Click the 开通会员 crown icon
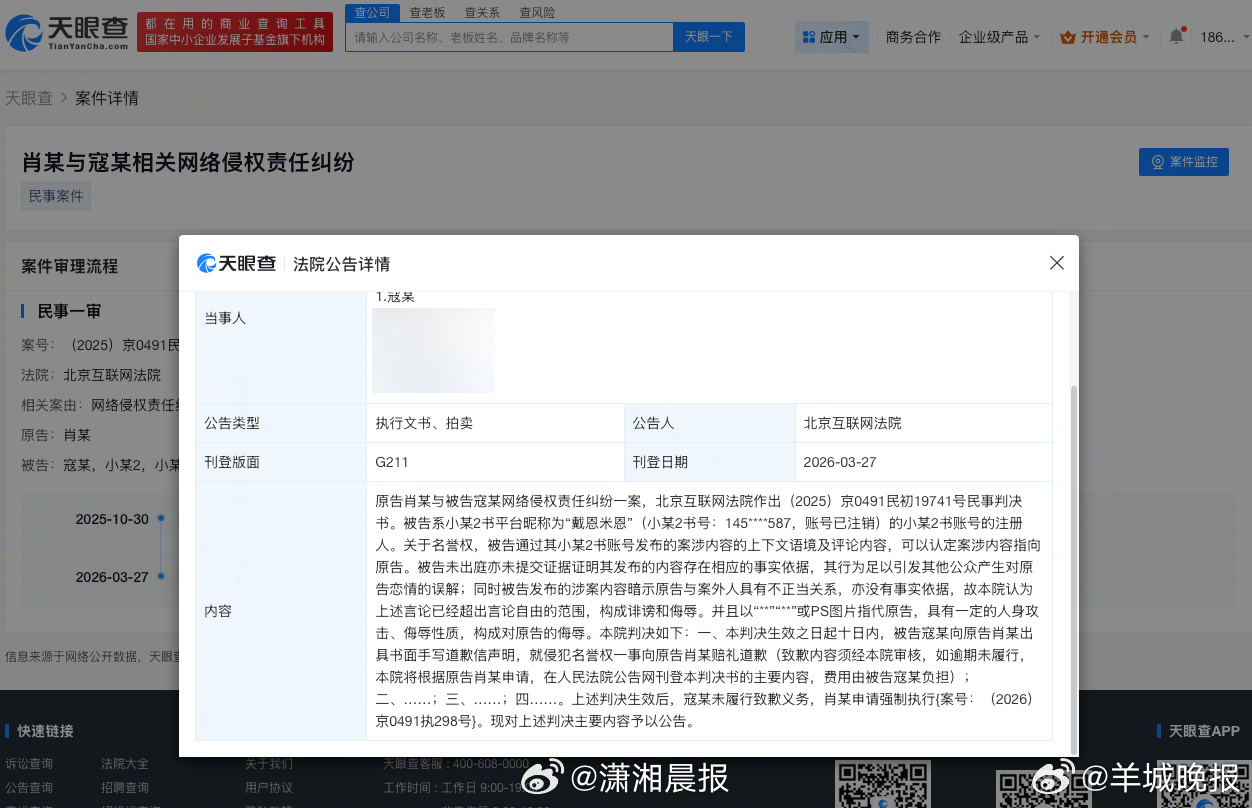This screenshot has height=808, width=1252. (x=1067, y=37)
